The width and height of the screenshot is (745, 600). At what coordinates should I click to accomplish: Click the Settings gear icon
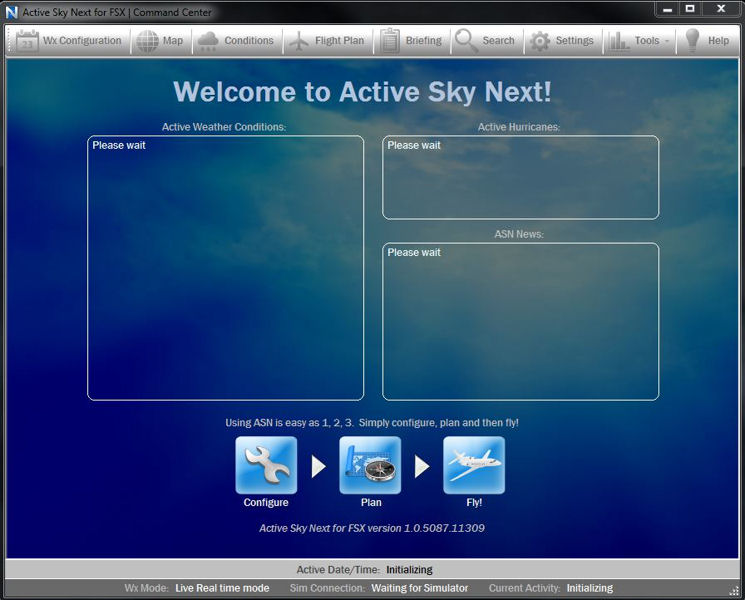coord(540,41)
